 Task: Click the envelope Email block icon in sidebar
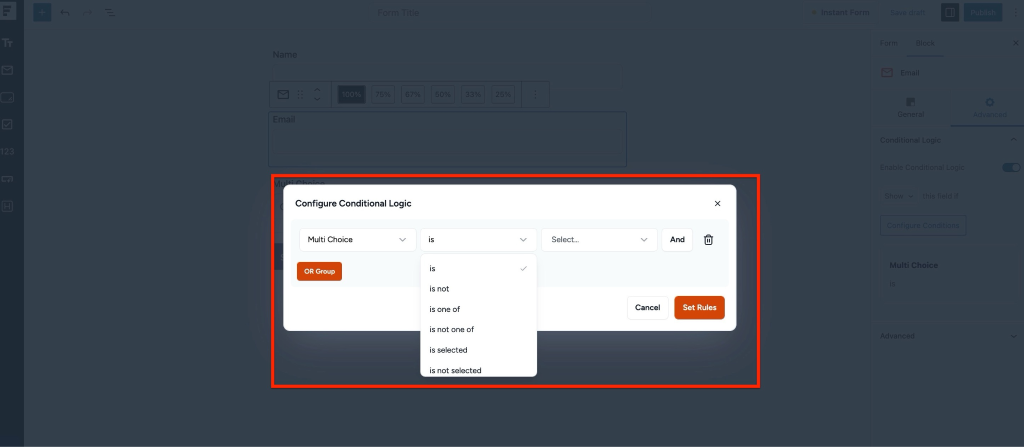tap(7, 70)
